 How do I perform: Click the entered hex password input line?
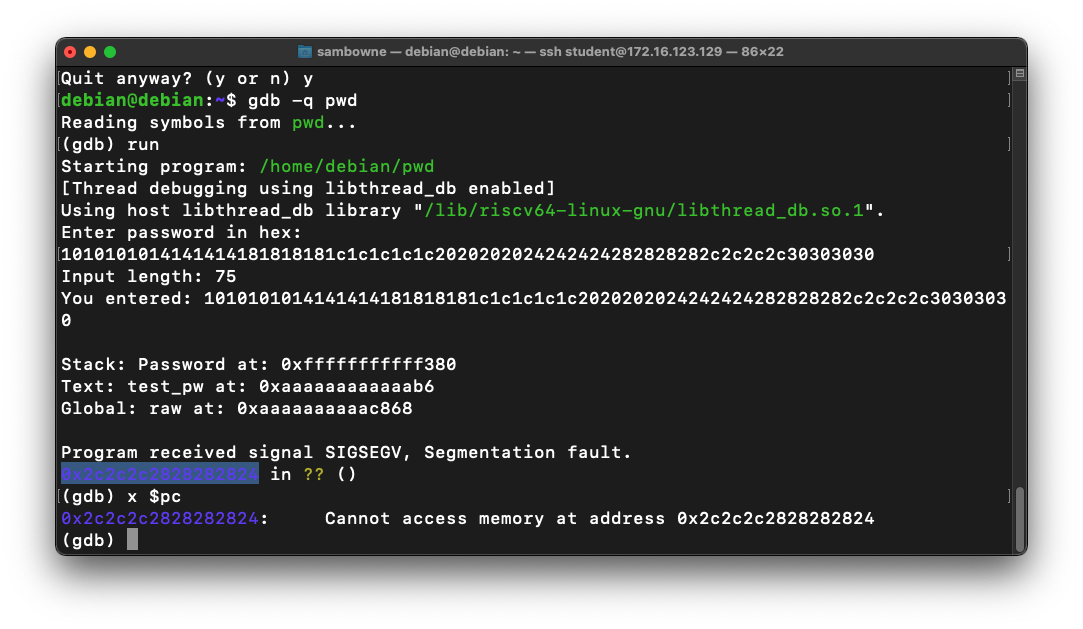[468, 255]
